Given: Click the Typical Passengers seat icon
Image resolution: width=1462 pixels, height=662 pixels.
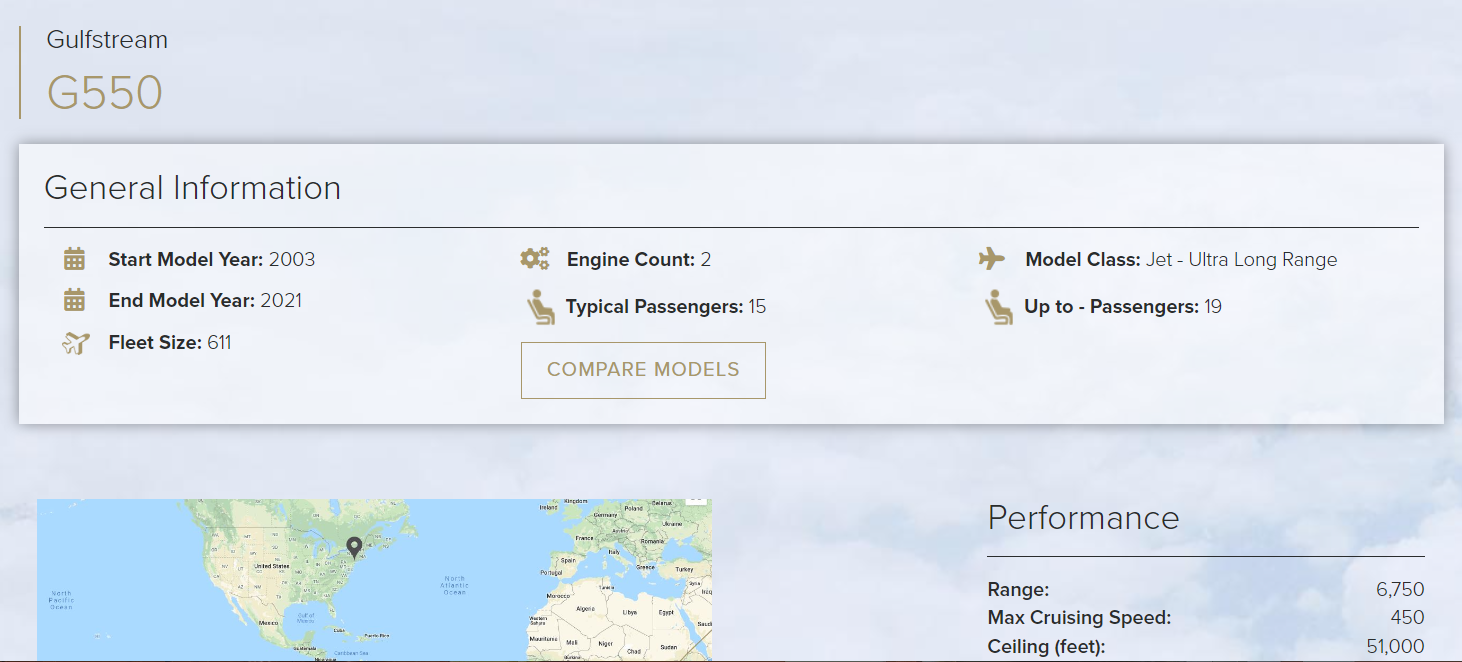Looking at the screenshot, I should pos(540,307).
